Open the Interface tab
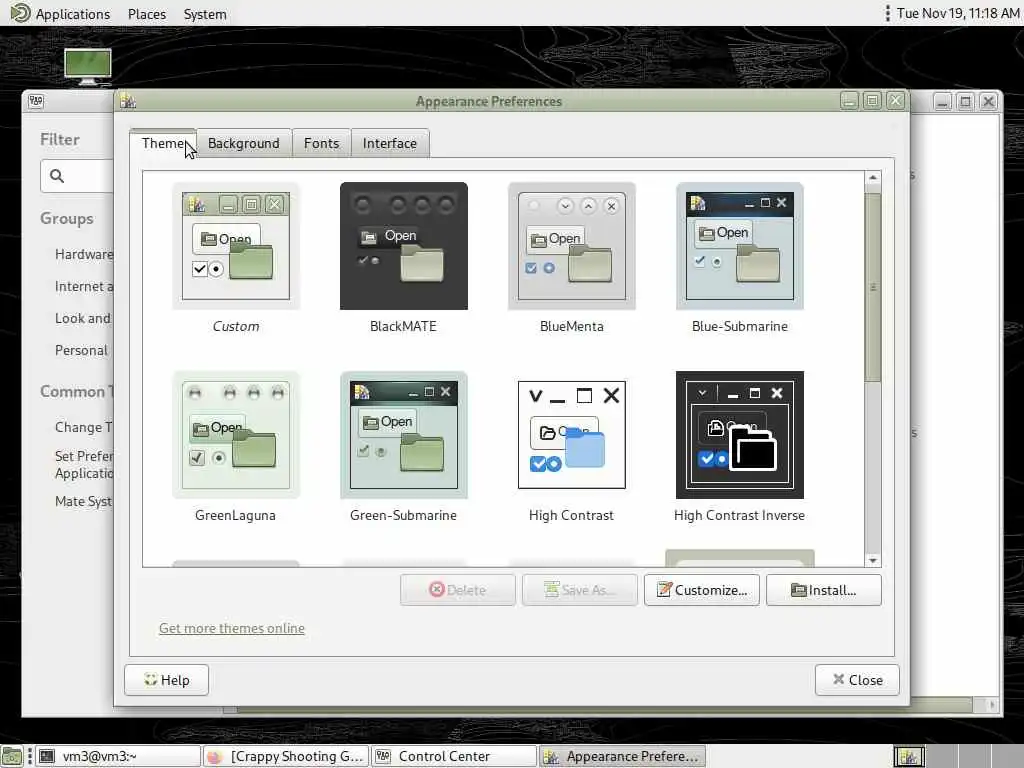1024x768 pixels. pyautogui.click(x=390, y=143)
